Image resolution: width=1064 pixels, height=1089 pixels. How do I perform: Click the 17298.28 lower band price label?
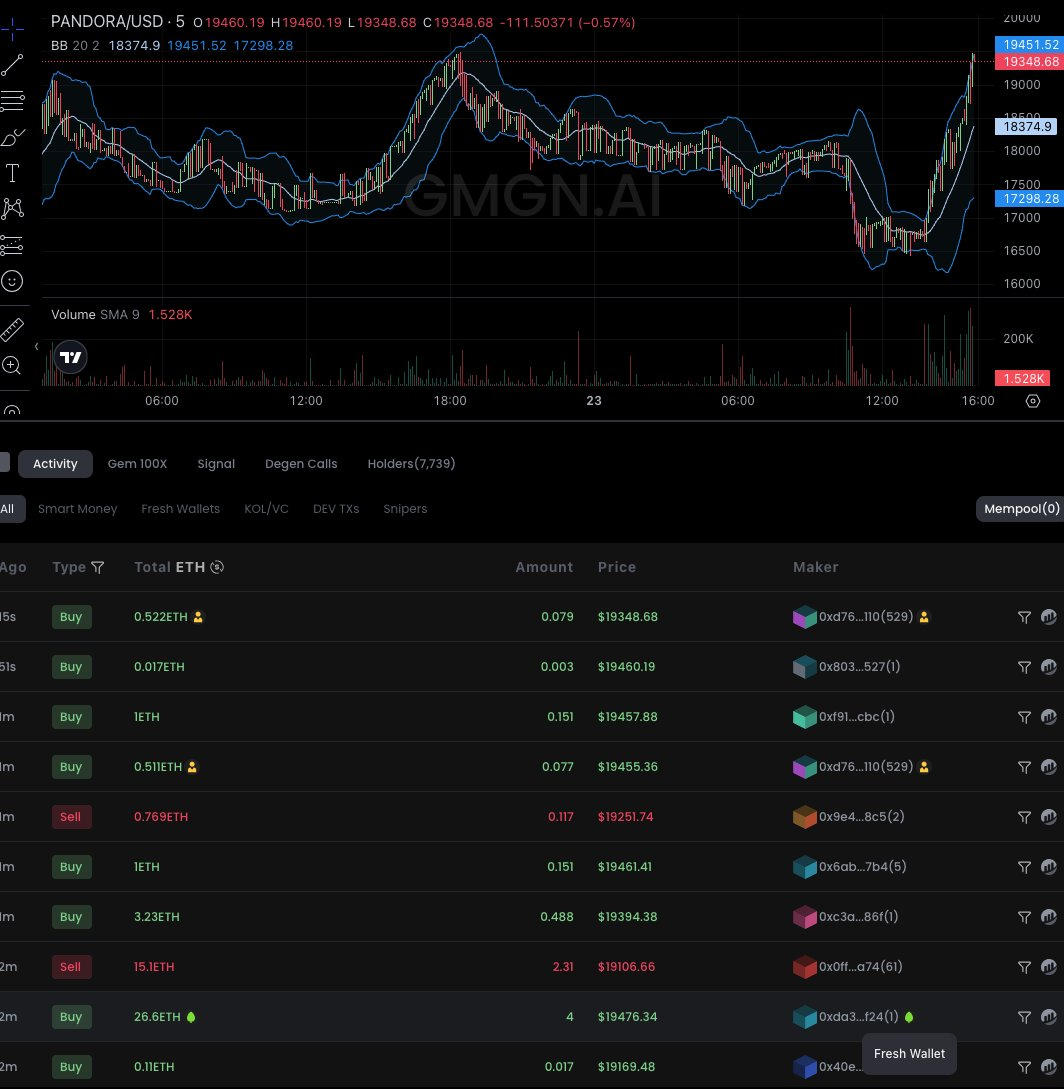[1029, 199]
